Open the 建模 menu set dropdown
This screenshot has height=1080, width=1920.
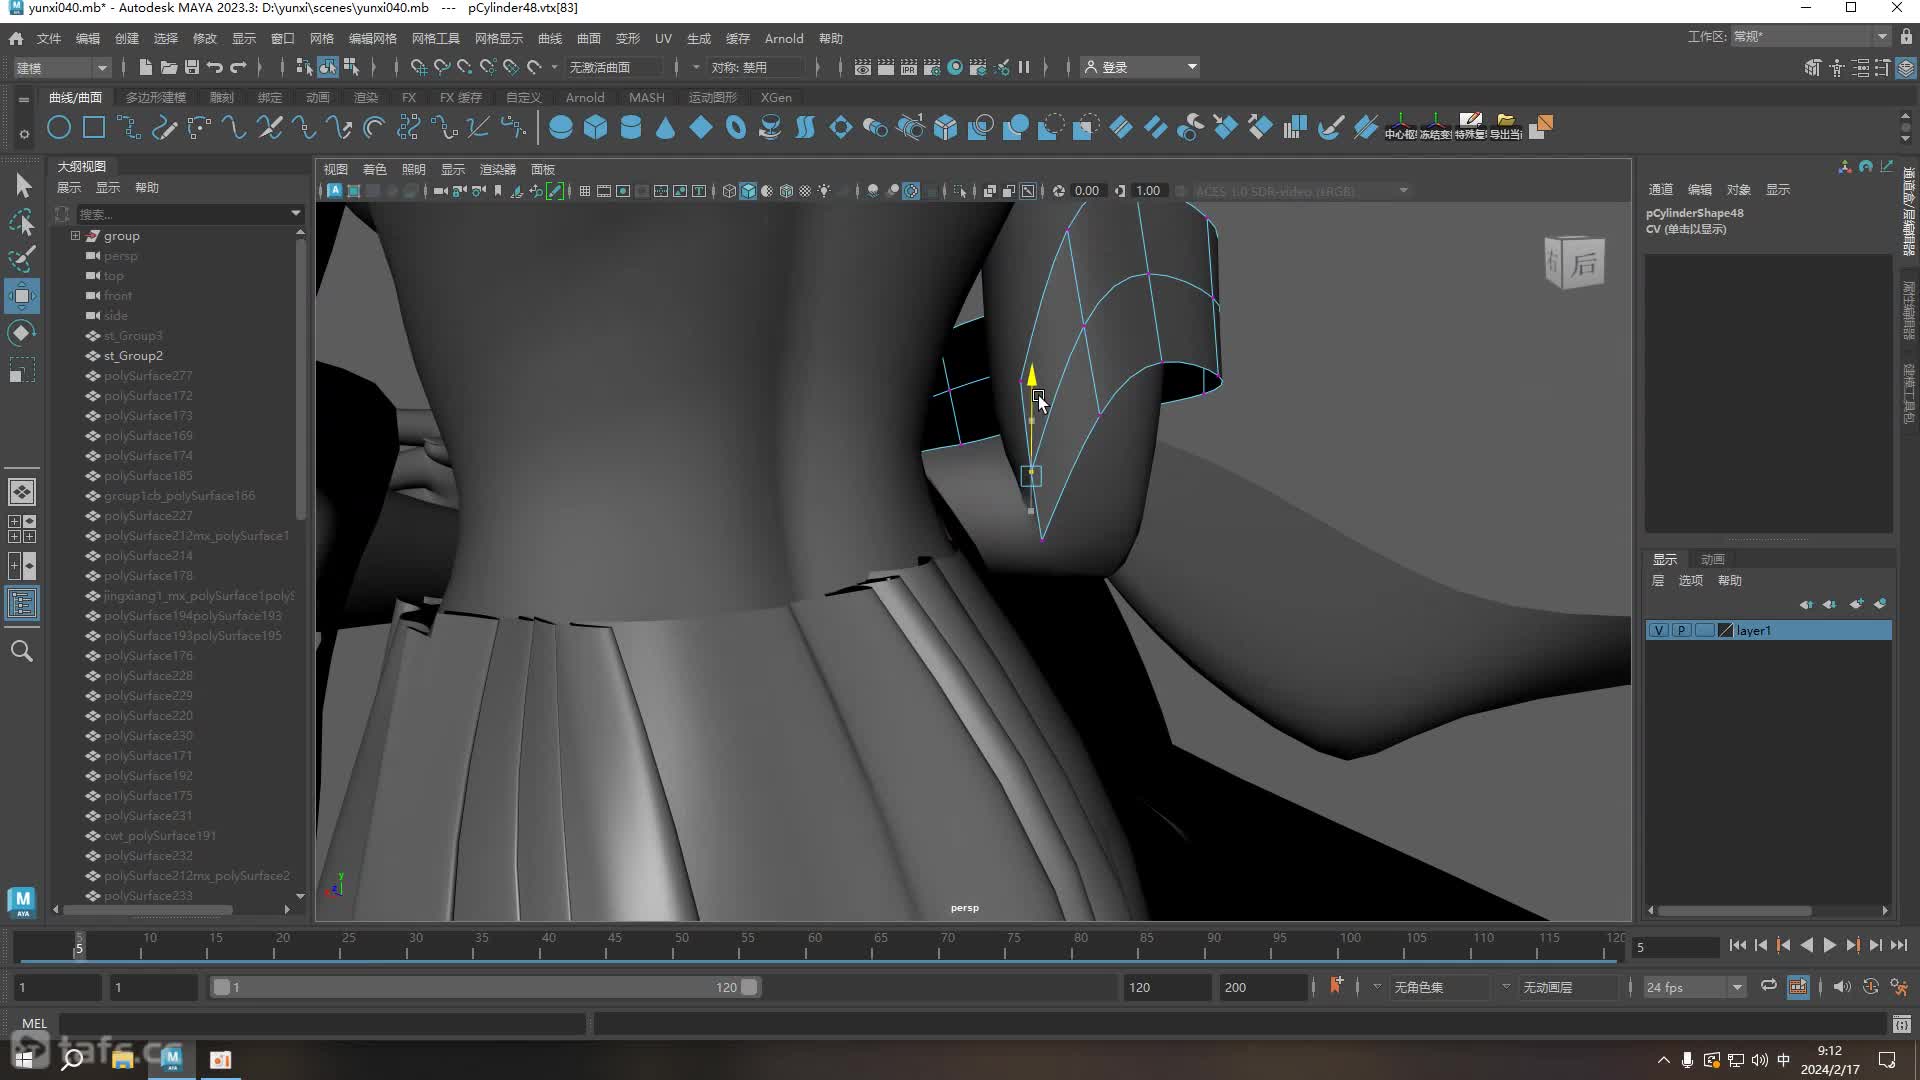[62, 67]
